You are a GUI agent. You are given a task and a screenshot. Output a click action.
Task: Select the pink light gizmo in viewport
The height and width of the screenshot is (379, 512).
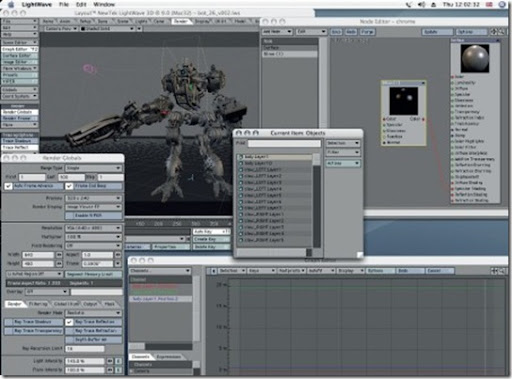[x=89, y=69]
